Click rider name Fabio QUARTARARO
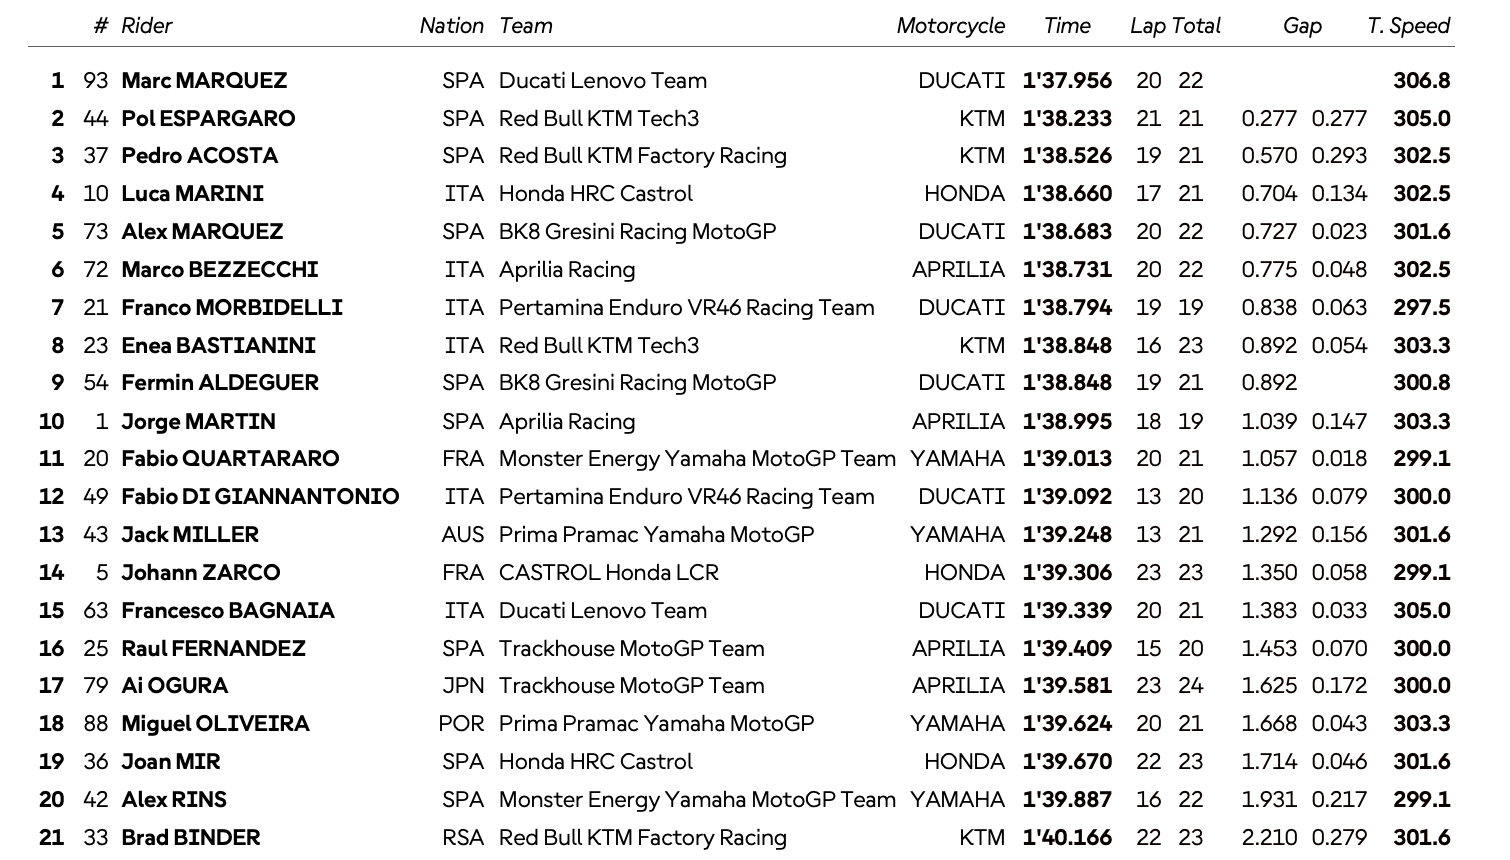1510x860 pixels. [230, 459]
